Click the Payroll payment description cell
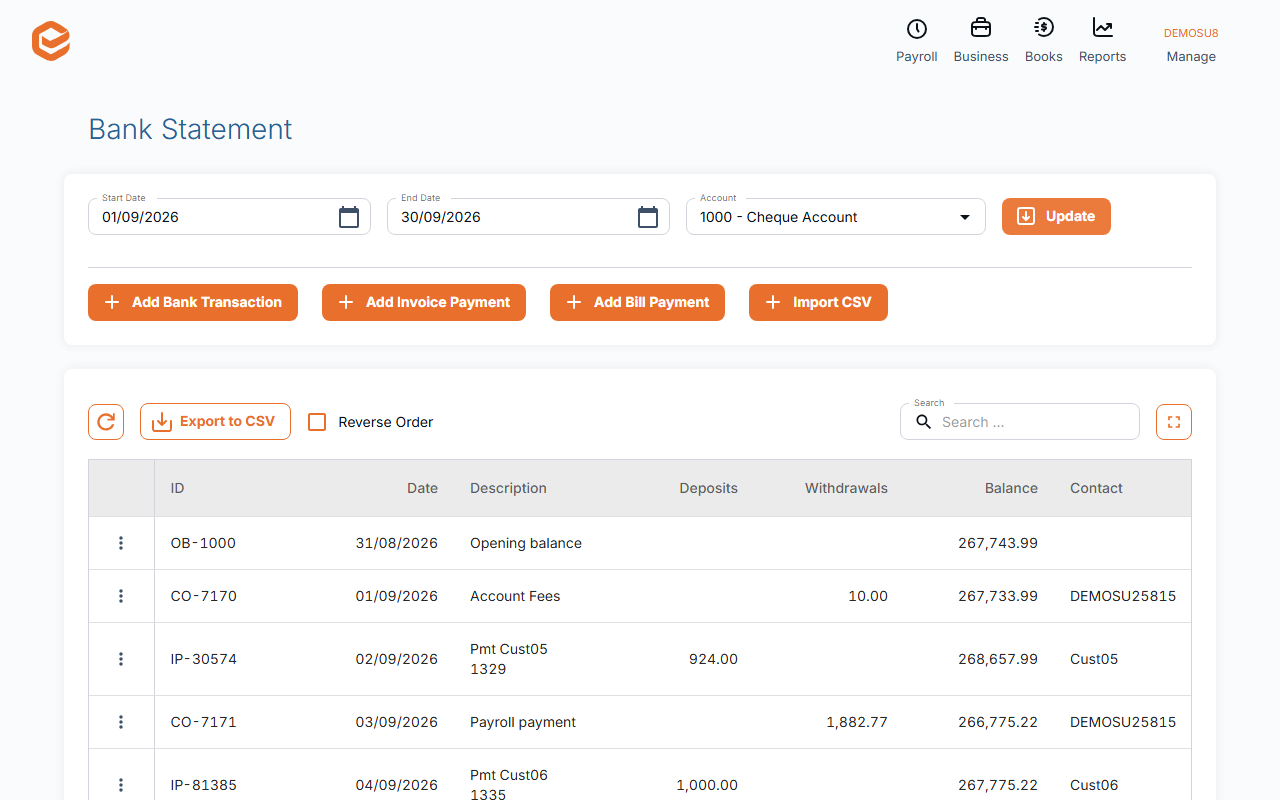The image size is (1280, 800). (x=523, y=722)
